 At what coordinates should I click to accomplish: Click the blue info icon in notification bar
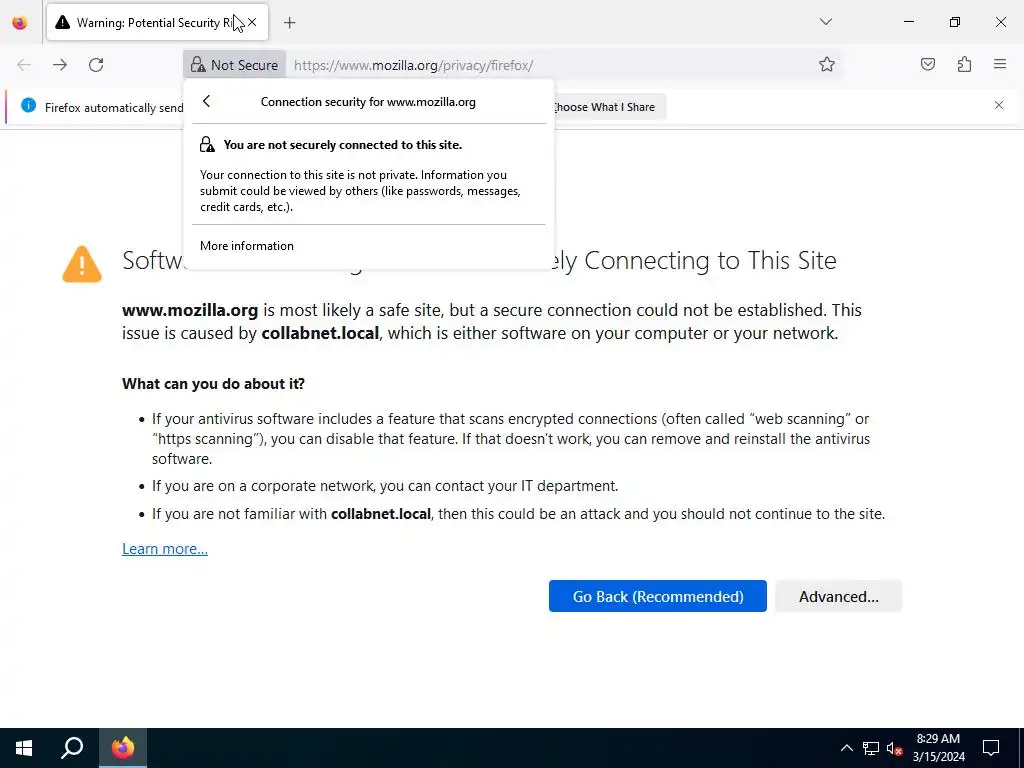(28, 105)
